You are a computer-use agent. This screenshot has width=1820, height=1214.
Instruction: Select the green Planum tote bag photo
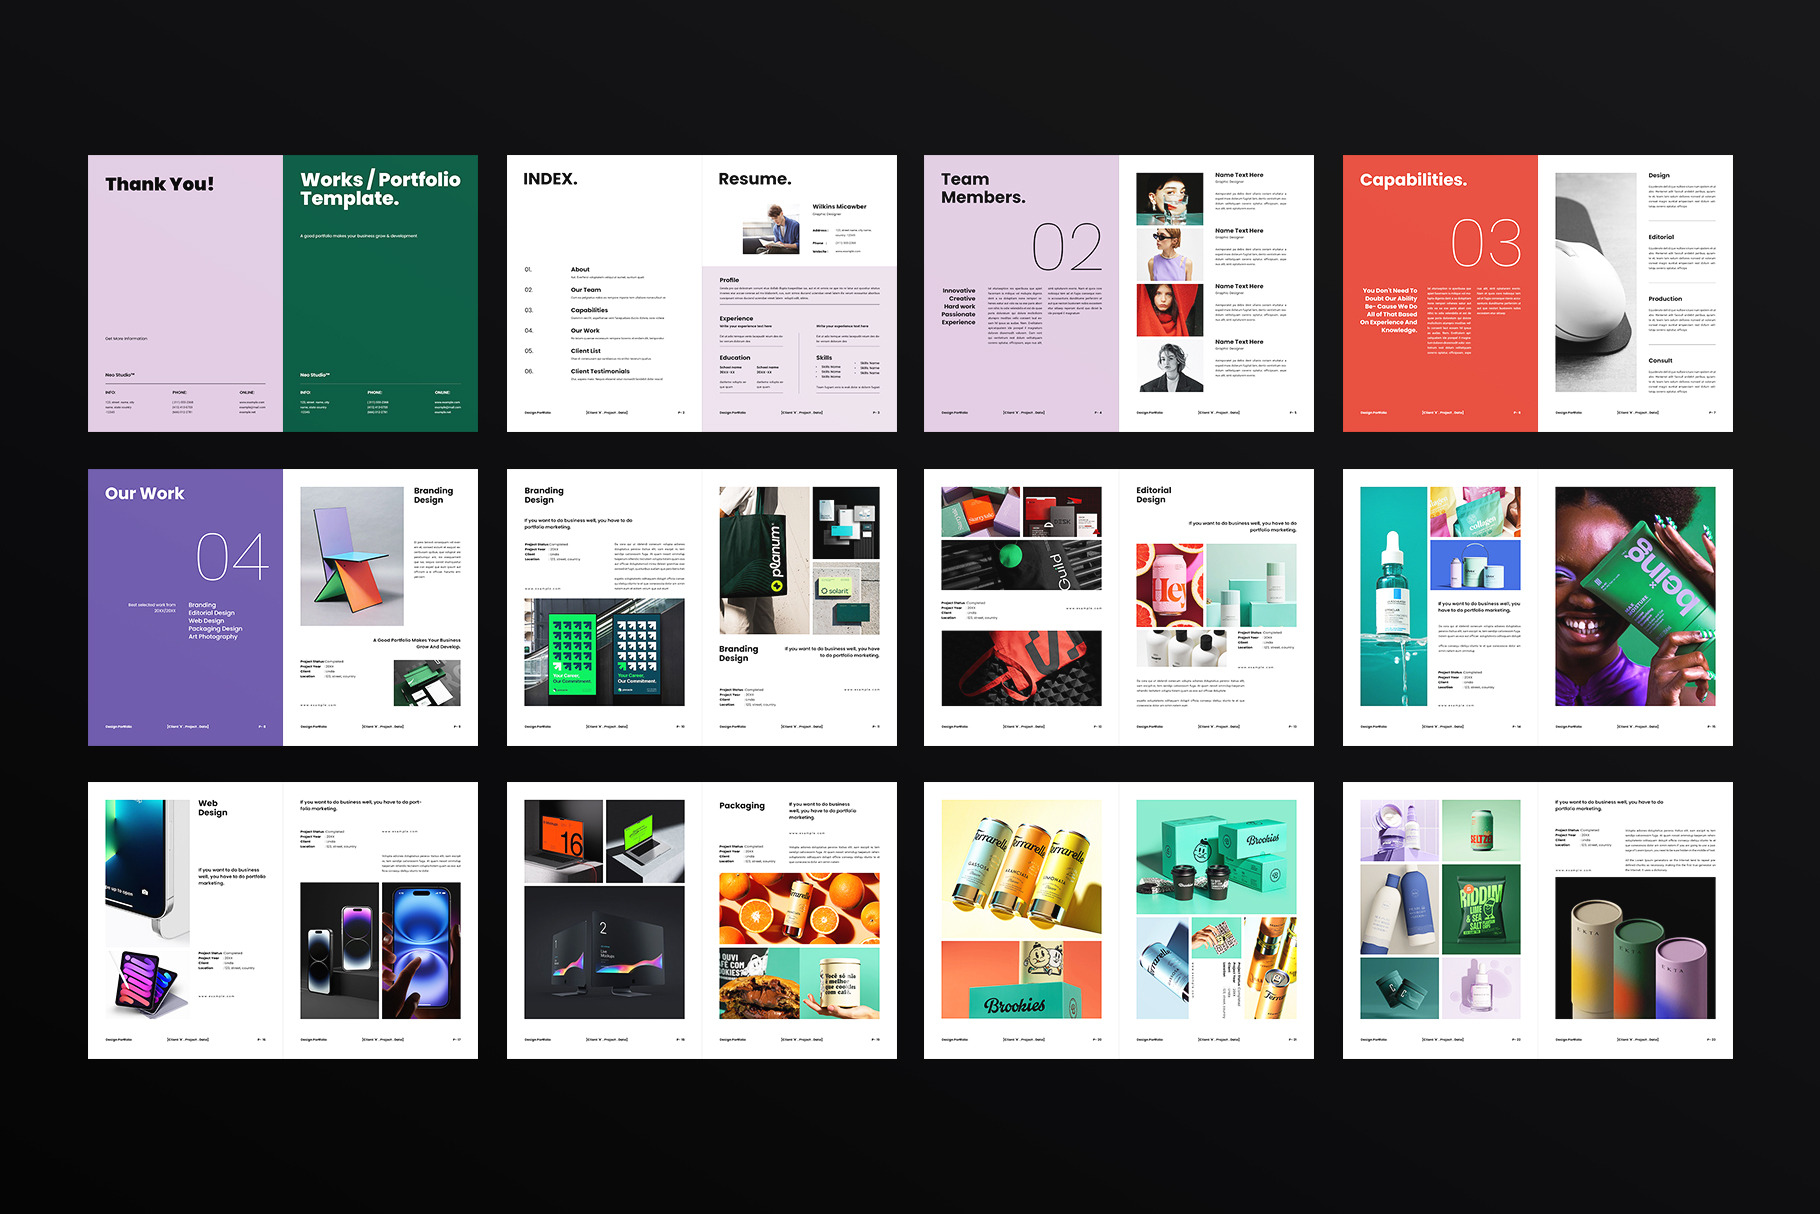763,560
